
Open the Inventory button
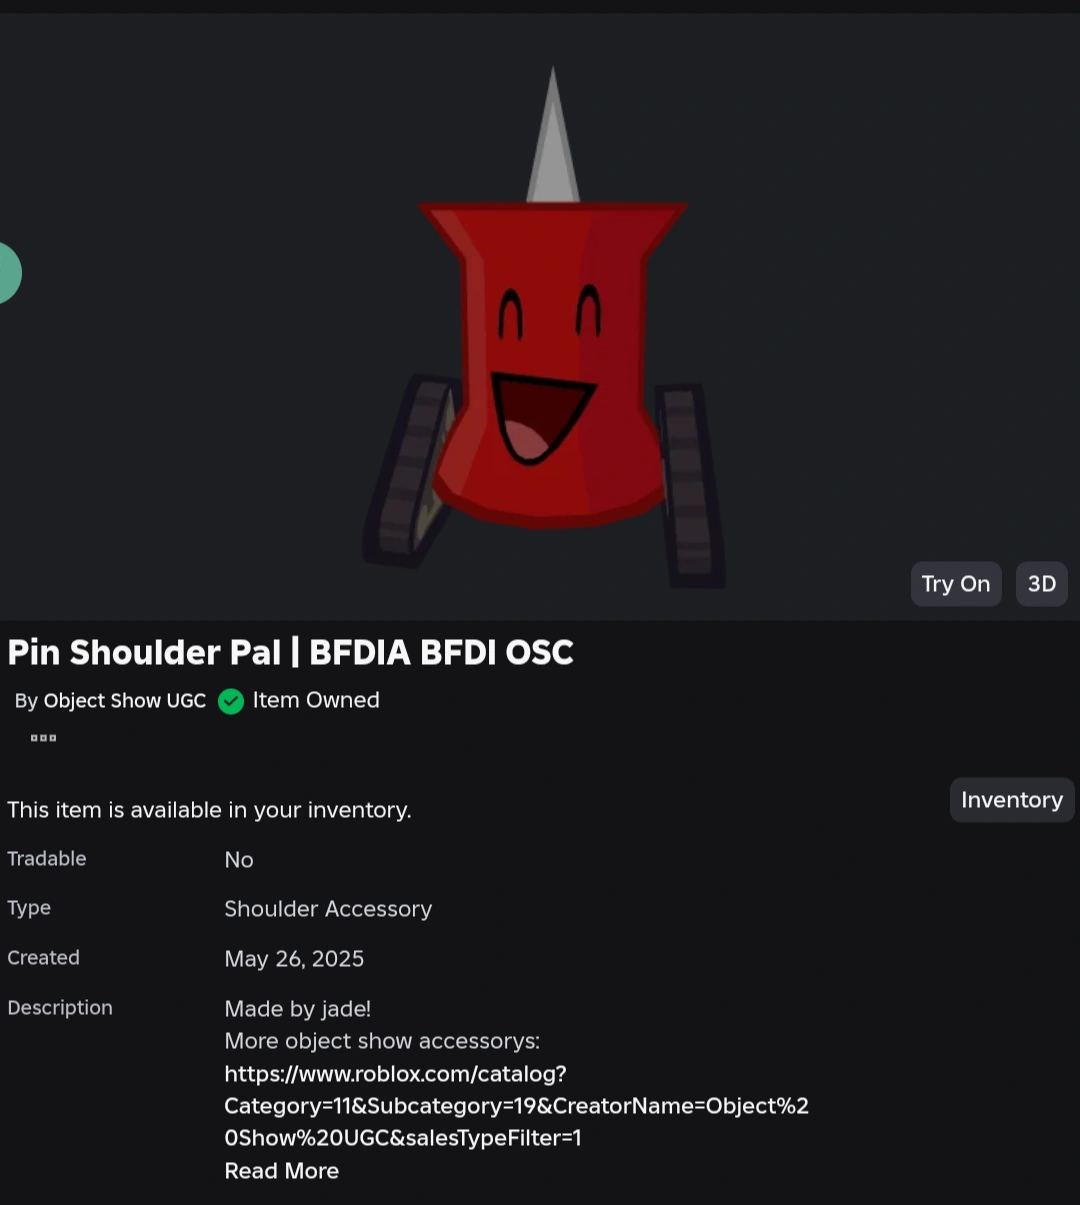[x=1012, y=800]
